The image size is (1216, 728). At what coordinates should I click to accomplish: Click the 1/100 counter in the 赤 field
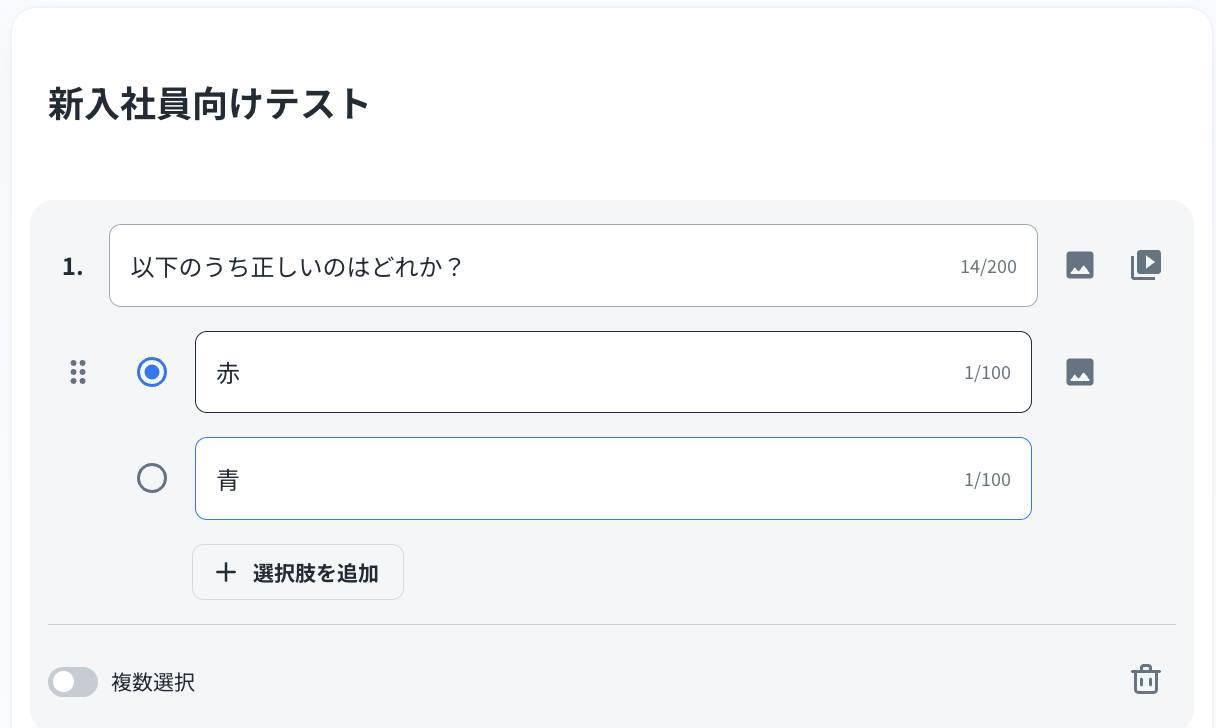[987, 373]
